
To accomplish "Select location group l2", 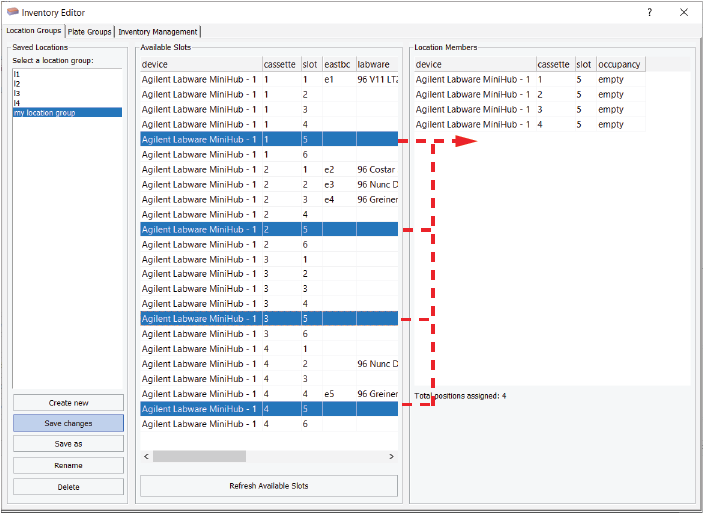I will click(67, 84).
